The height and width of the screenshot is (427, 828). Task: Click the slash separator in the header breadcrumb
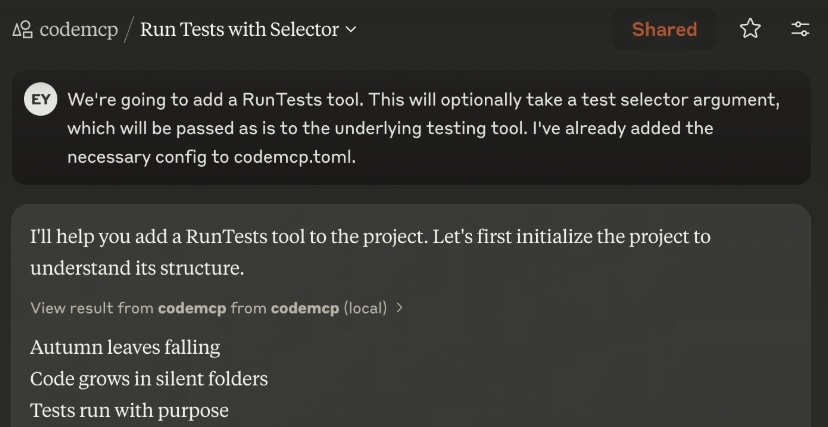[x=128, y=30]
